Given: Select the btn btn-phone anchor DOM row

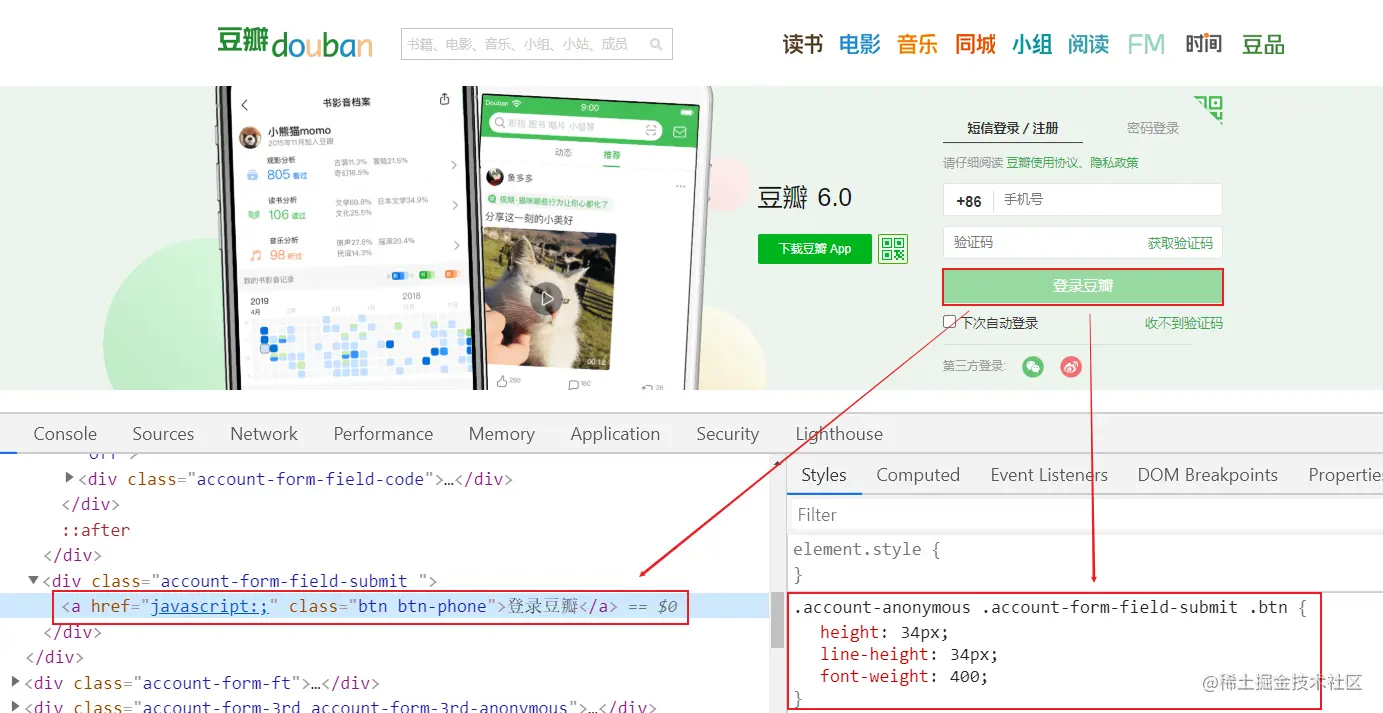Looking at the screenshot, I should pos(385,606).
